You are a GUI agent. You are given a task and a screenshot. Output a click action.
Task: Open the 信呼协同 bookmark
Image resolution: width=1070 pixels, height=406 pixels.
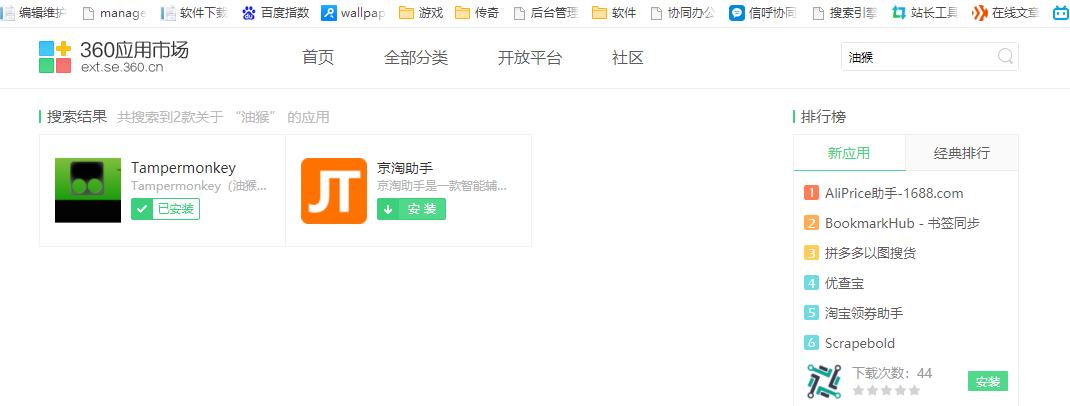(x=762, y=12)
